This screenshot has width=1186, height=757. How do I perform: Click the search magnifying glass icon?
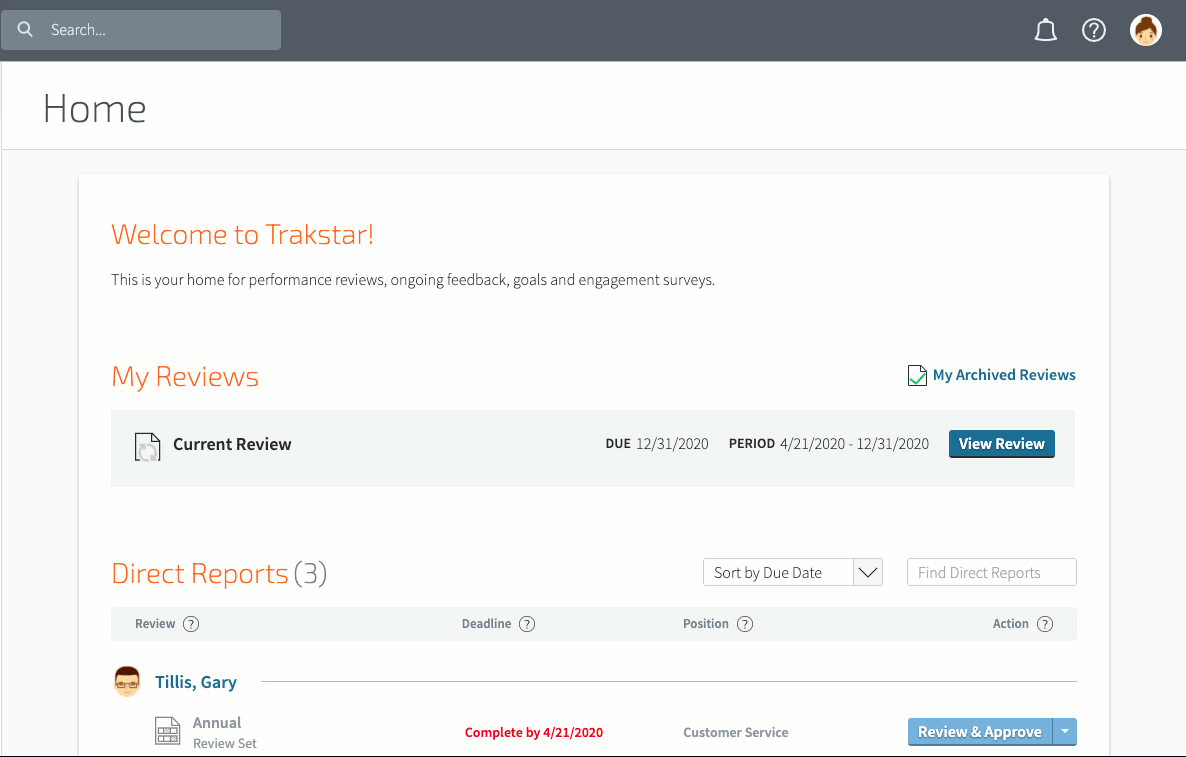(x=24, y=29)
